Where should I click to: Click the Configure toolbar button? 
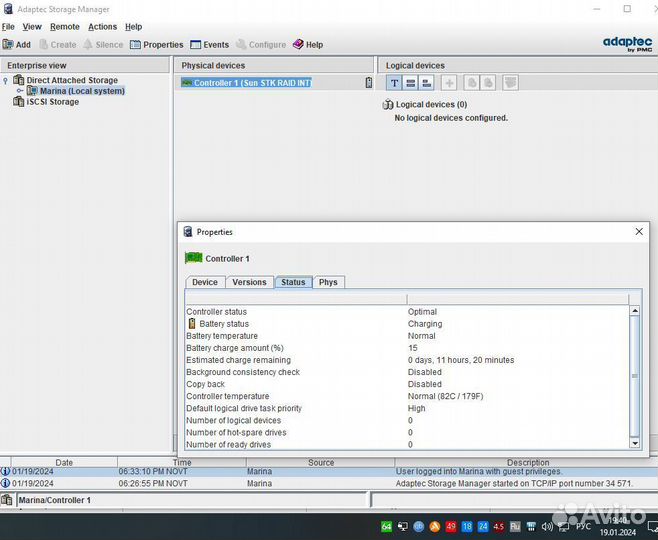(261, 44)
